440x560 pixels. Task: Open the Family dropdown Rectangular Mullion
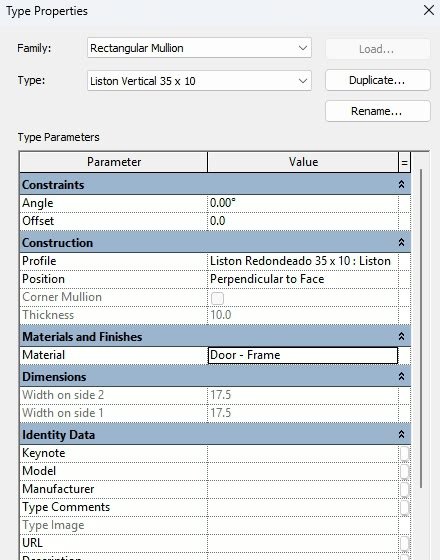(199, 48)
